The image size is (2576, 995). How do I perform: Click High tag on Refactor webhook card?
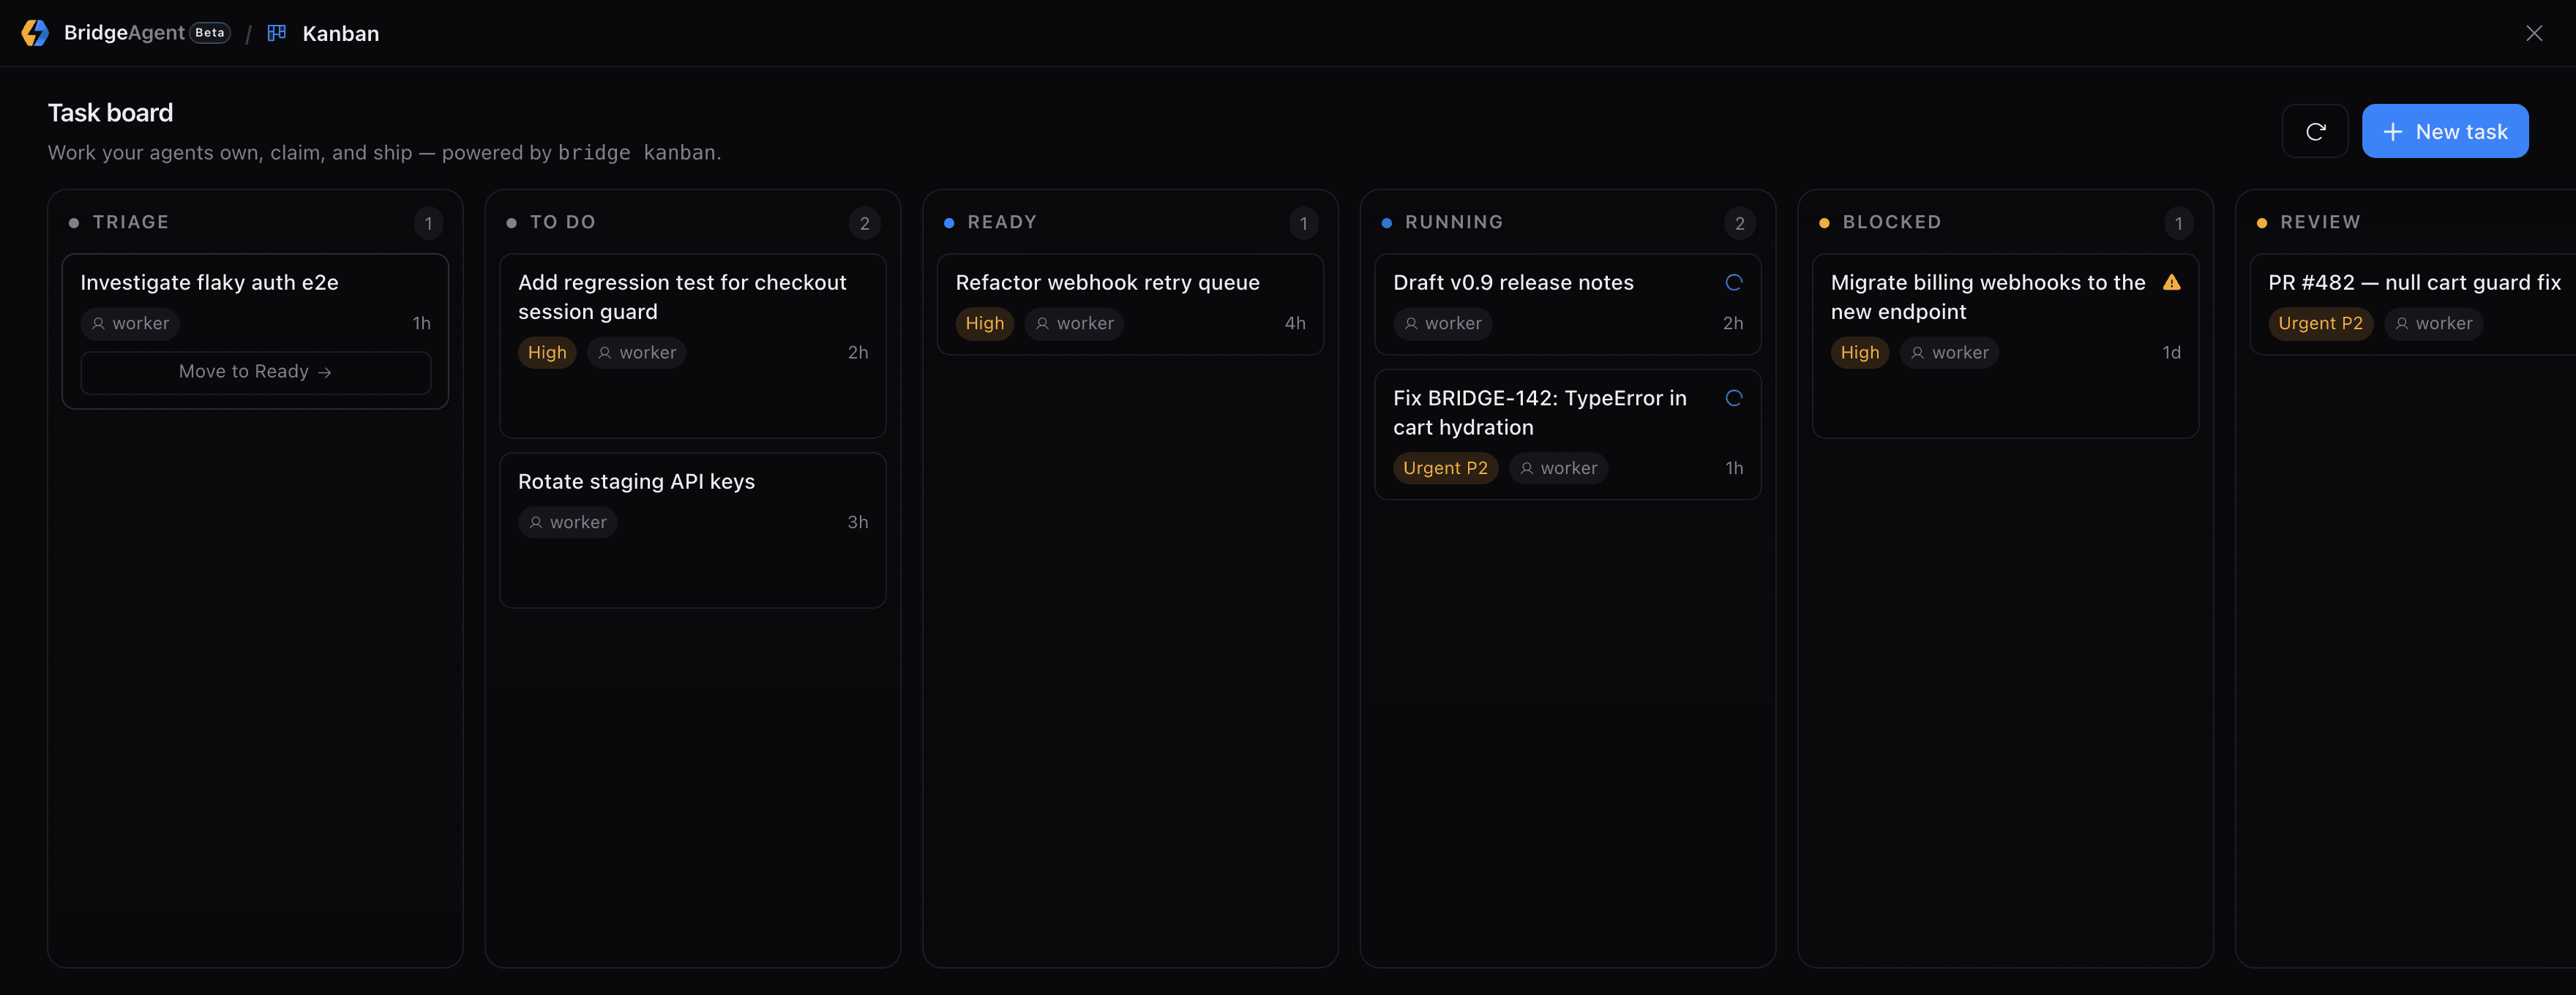coord(984,324)
